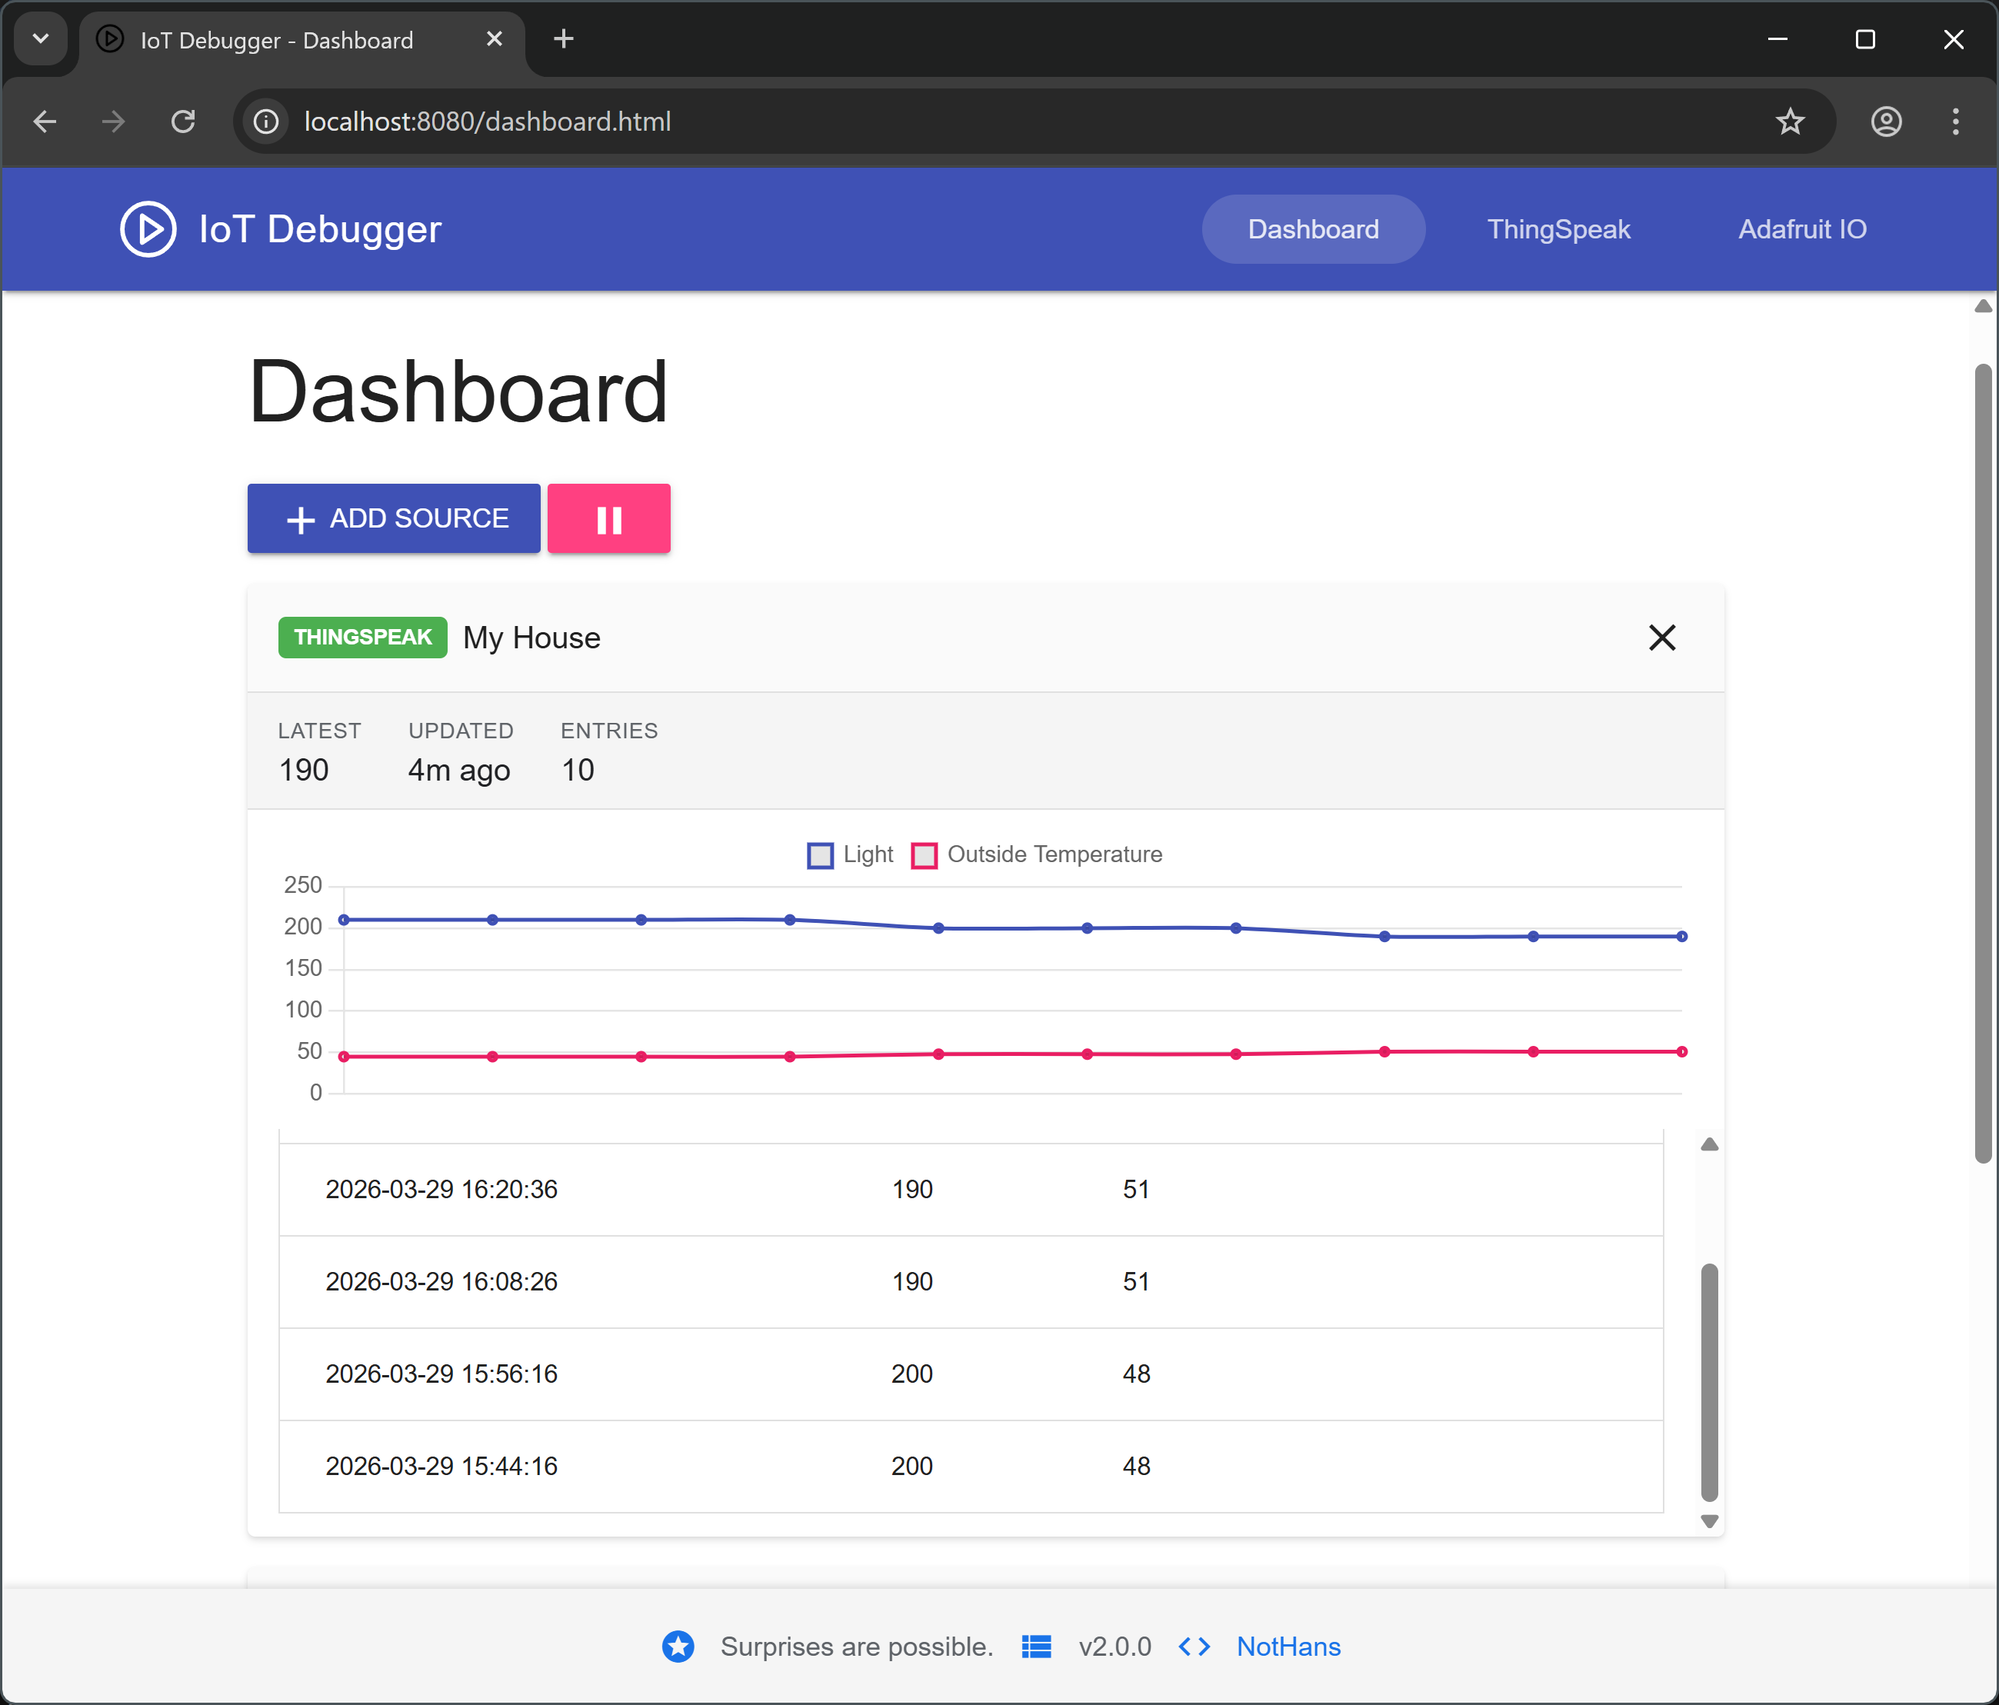
Task: Open the browser tab search dropdown
Action: [x=40, y=39]
